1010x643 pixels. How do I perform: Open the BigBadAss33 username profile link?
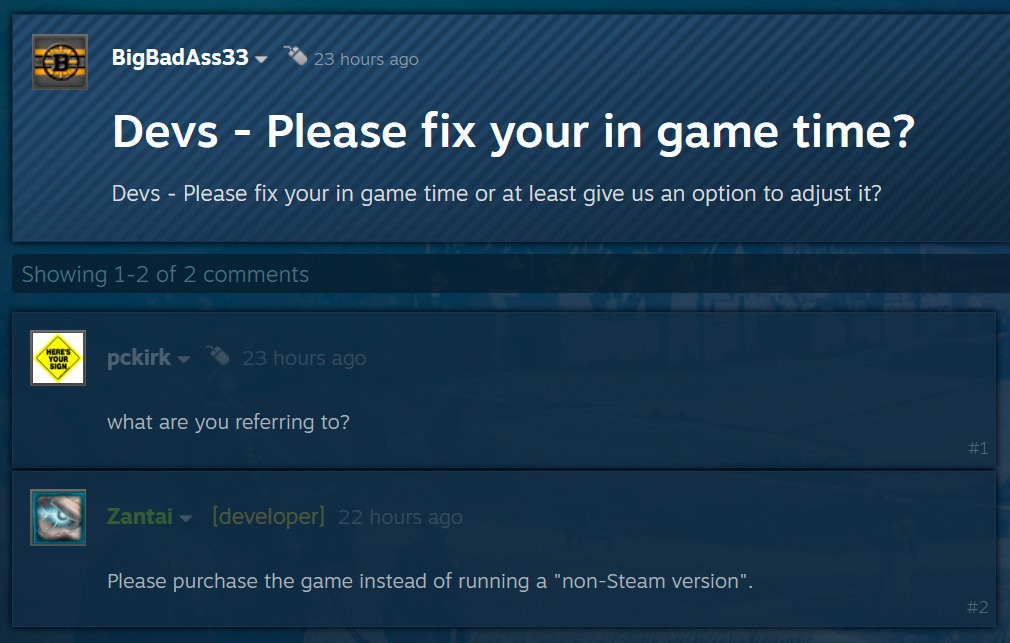180,58
